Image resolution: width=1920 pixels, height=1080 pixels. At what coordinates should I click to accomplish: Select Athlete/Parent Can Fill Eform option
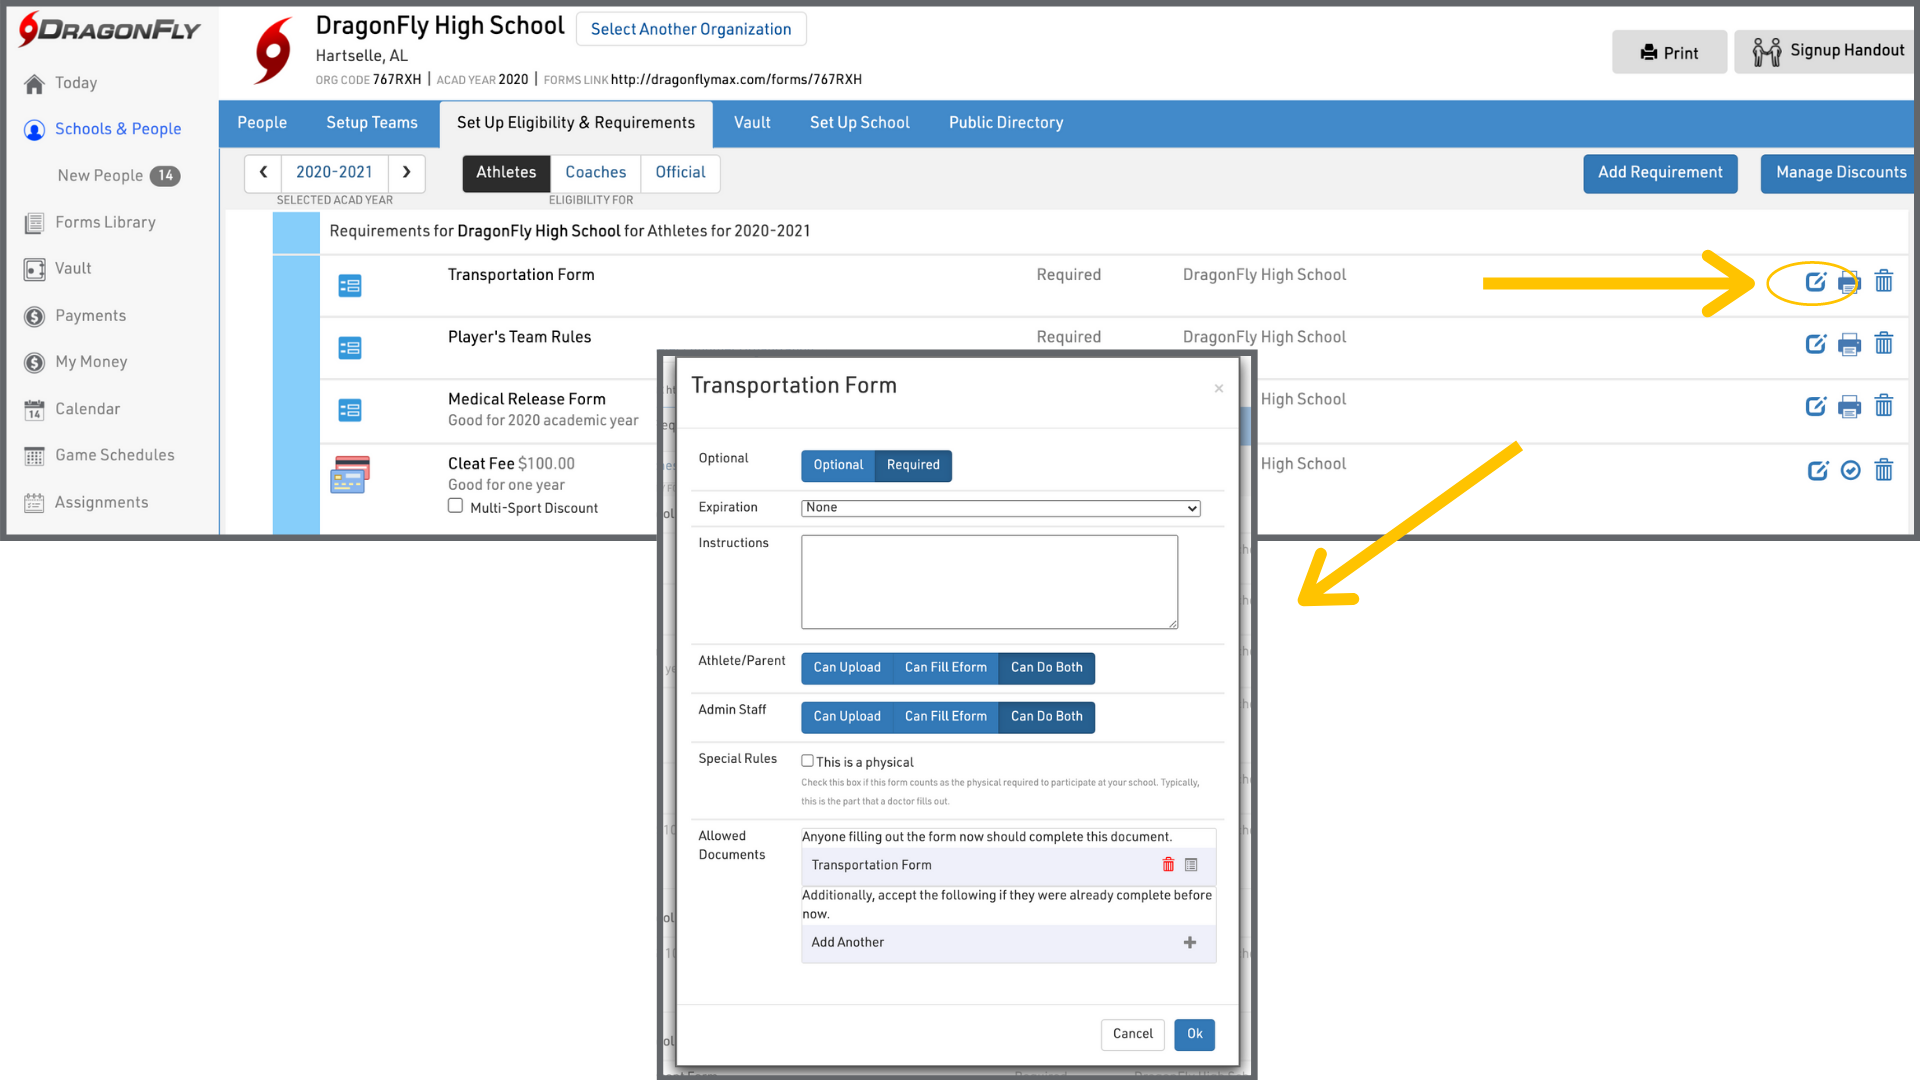pyautogui.click(x=945, y=668)
